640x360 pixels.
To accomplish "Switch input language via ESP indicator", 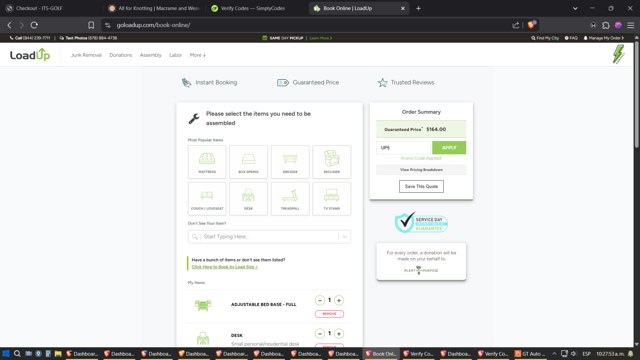I will tap(587, 353).
